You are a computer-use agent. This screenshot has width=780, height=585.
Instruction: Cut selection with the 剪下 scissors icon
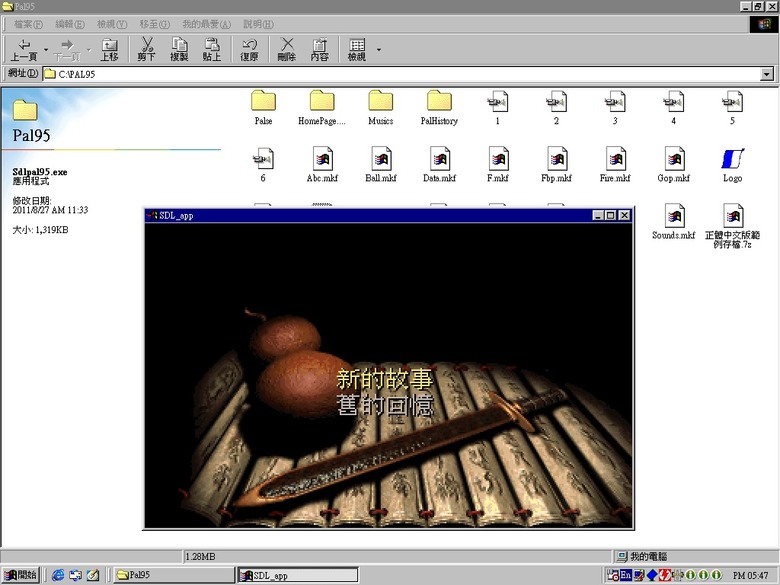pos(146,50)
